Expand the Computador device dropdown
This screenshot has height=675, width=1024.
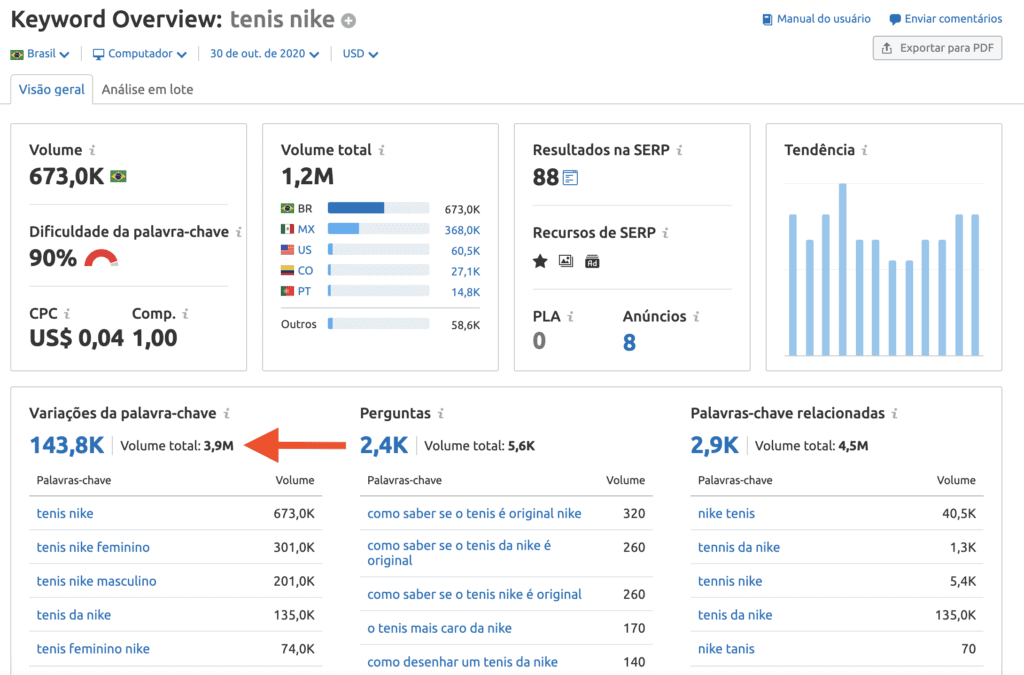coord(139,54)
